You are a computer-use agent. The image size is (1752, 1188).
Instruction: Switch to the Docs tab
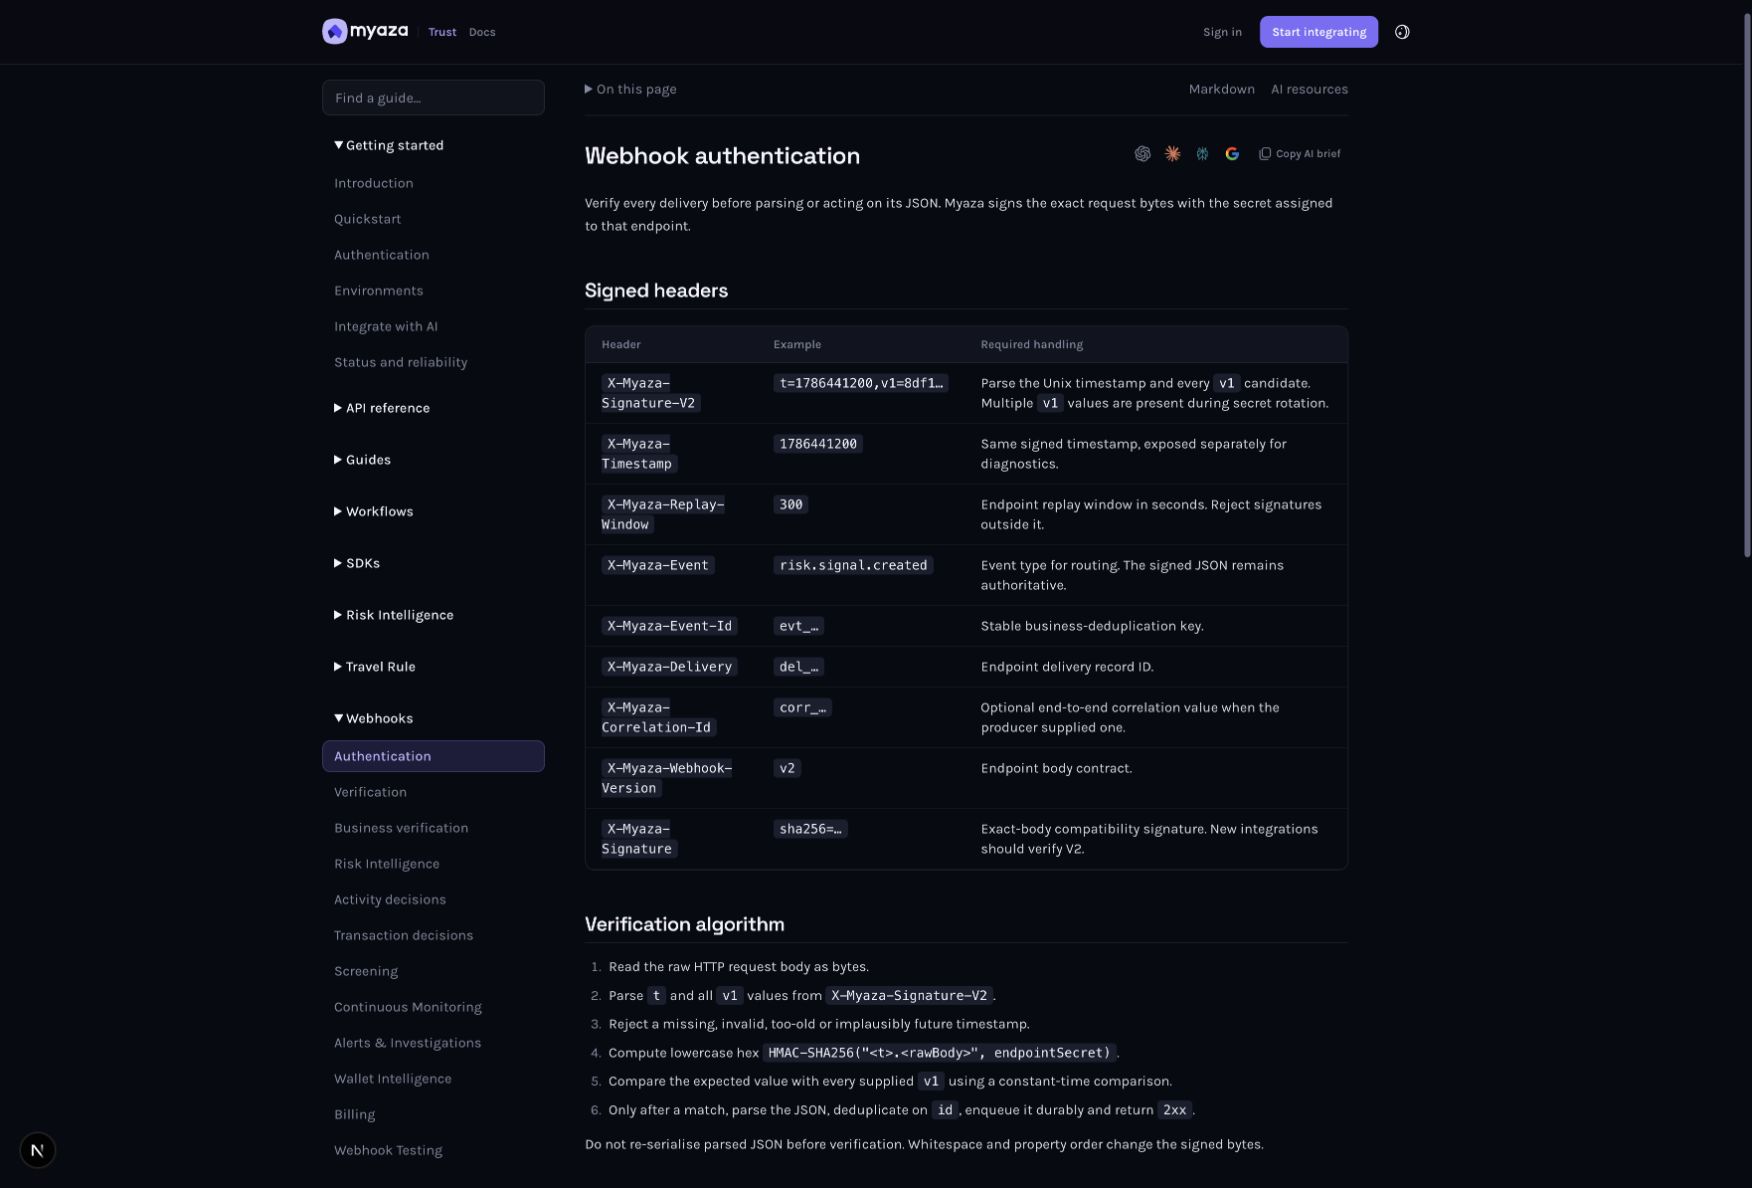pos(482,32)
